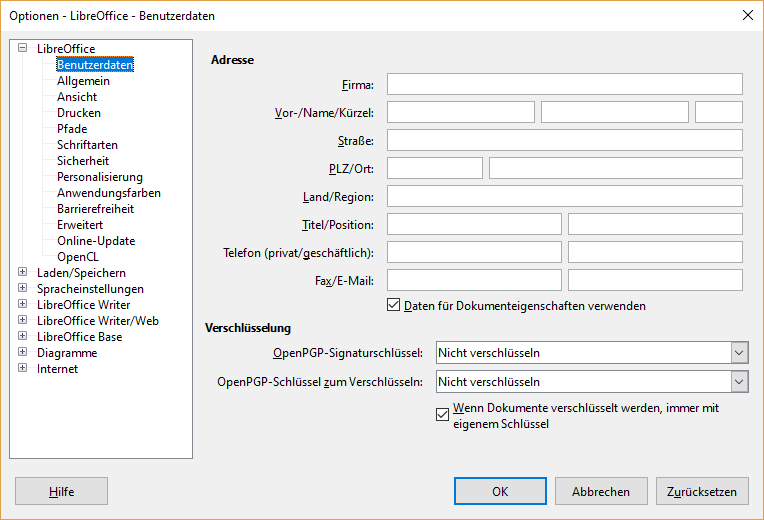Image resolution: width=764 pixels, height=520 pixels.
Task: Select Allgemein in the tree
Action: pyautogui.click(x=83, y=81)
